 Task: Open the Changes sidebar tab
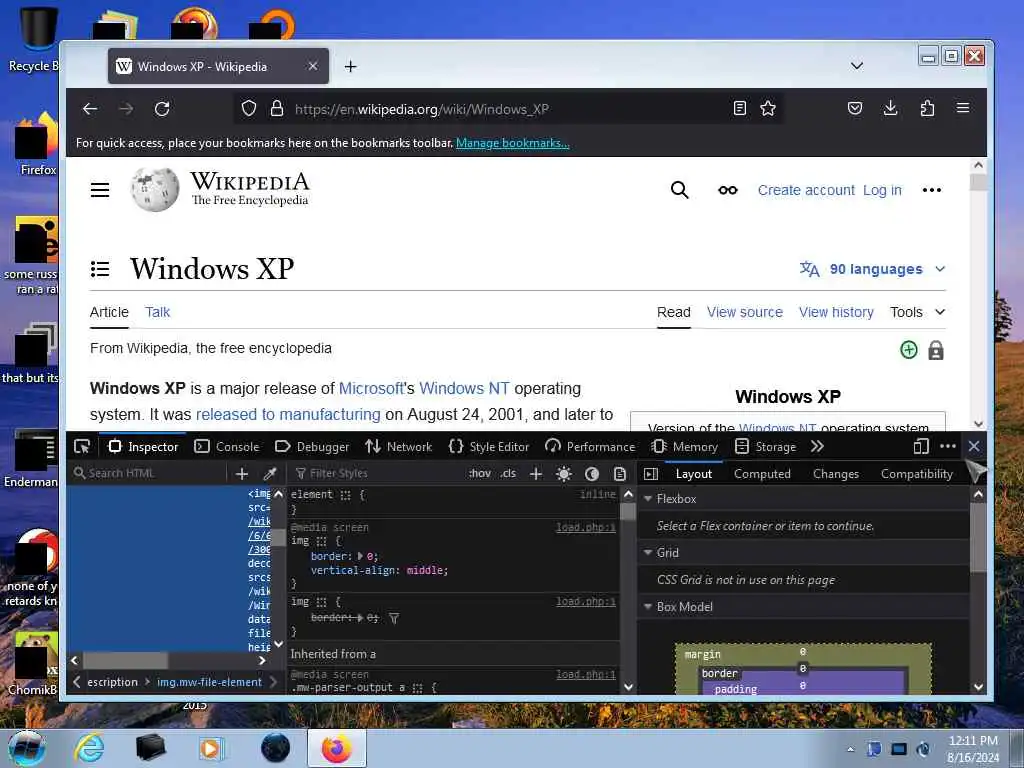pos(836,474)
